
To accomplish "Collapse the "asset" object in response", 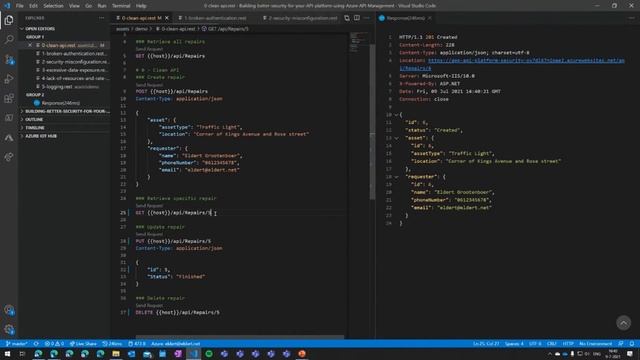I will click(x=396, y=138).
